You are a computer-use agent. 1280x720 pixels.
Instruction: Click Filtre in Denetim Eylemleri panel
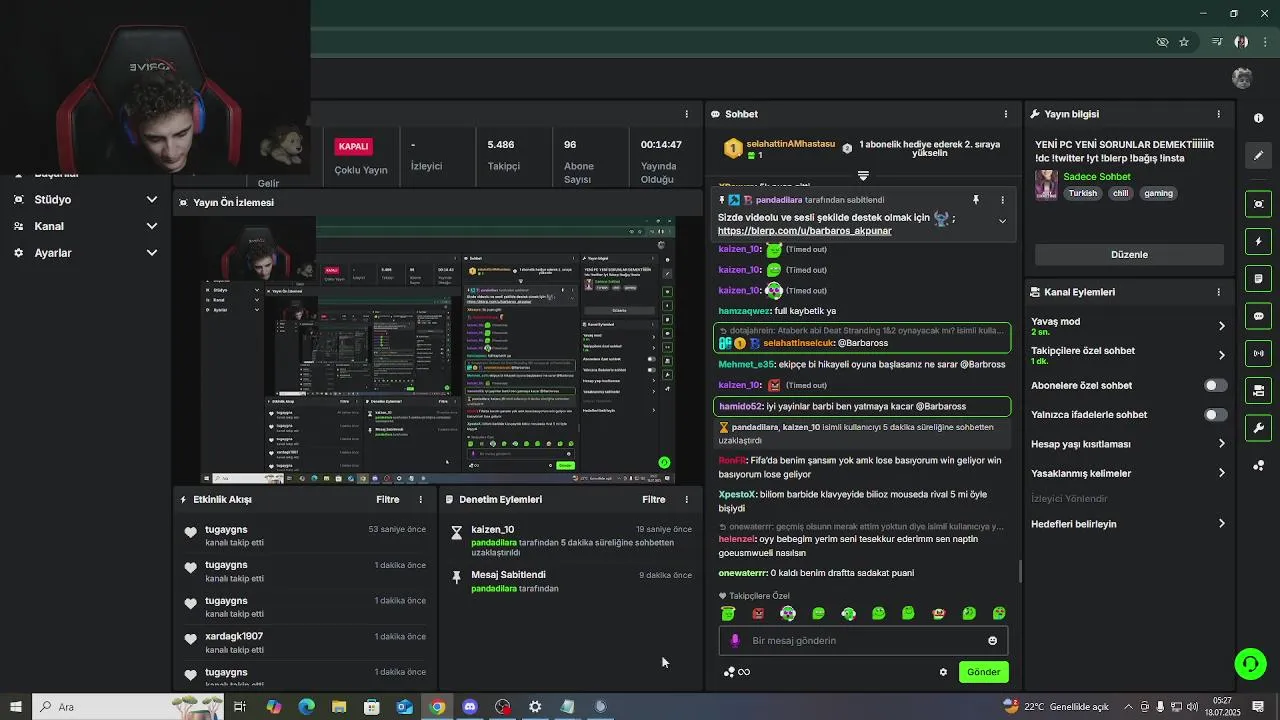[653, 499]
